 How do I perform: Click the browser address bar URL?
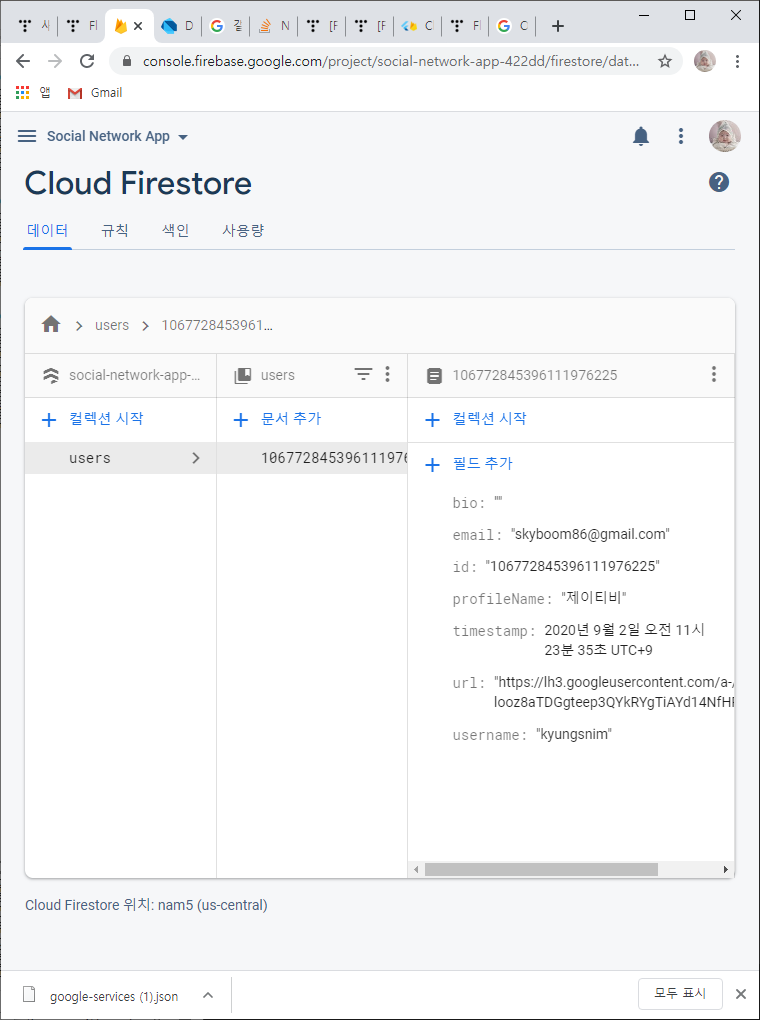(390, 61)
